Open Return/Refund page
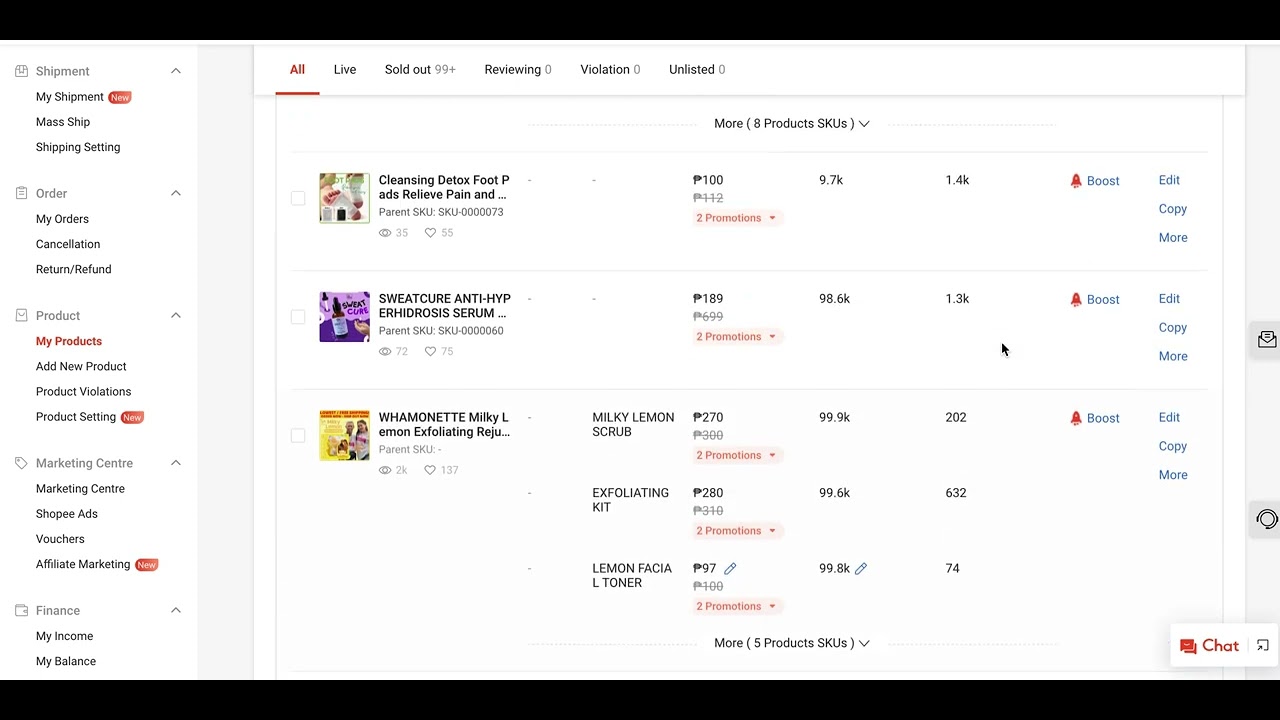The height and width of the screenshot is (720, 1280). pos(74,269)
